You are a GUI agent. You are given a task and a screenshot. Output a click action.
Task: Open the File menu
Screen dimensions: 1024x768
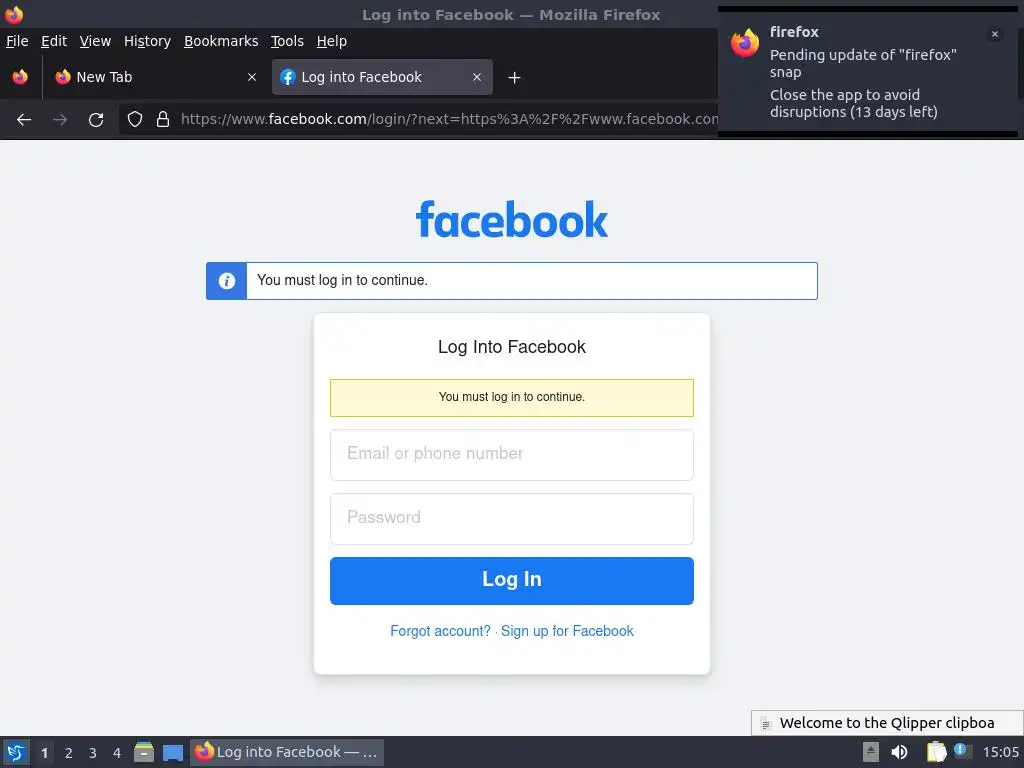(x=17, y=41)
